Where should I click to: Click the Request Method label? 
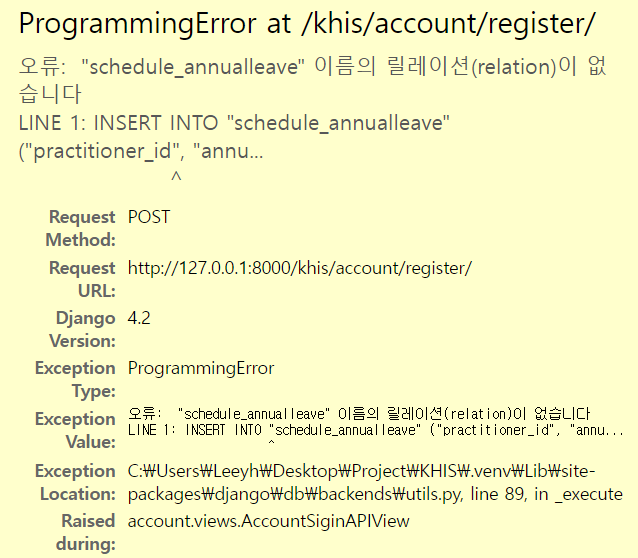[x=81, y=228]
